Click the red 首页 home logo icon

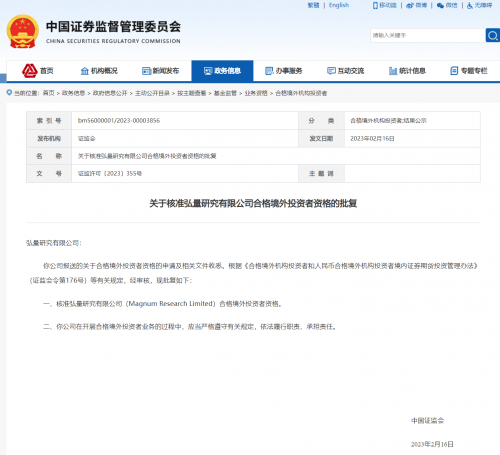30,71
